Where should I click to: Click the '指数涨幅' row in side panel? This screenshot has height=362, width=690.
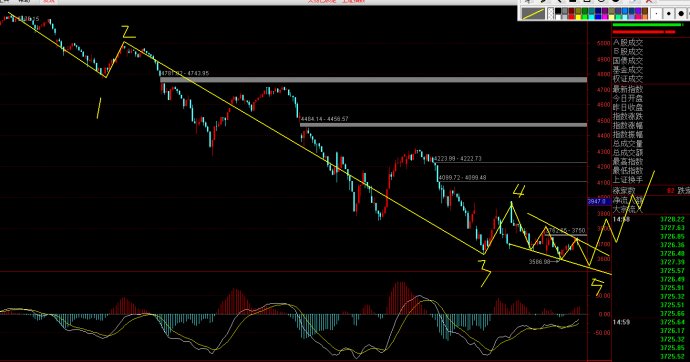628,125
